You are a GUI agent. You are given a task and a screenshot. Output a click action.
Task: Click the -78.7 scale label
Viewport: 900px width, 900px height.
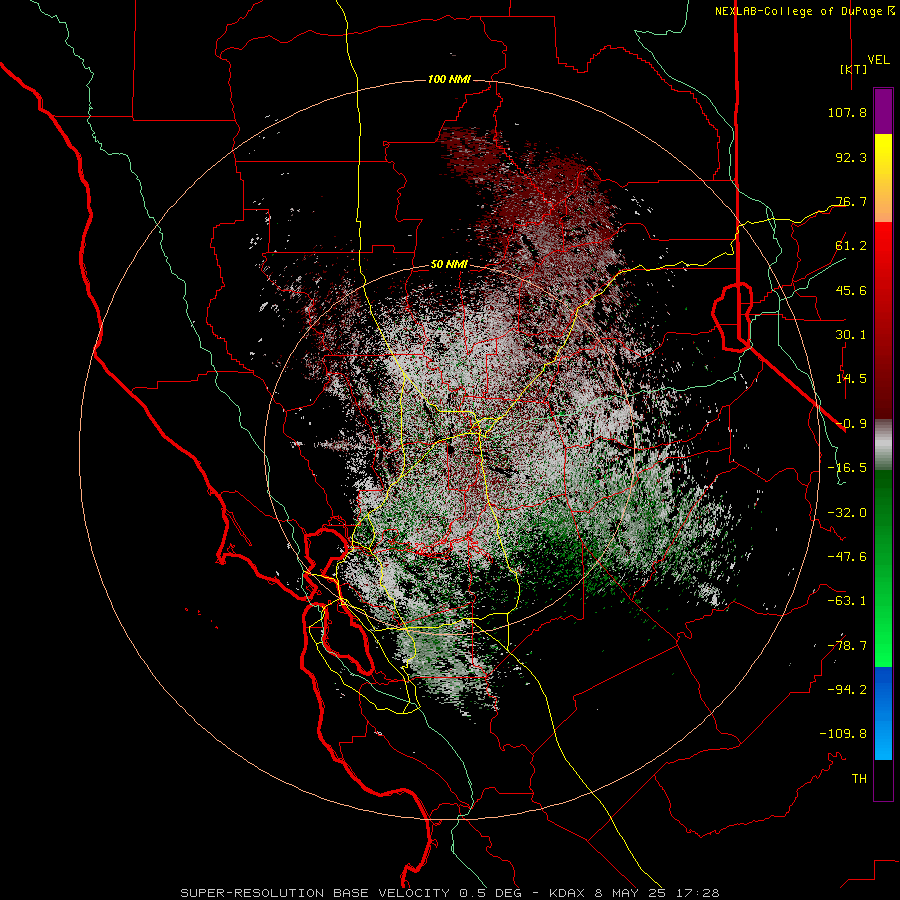click(x=847, y=646)
